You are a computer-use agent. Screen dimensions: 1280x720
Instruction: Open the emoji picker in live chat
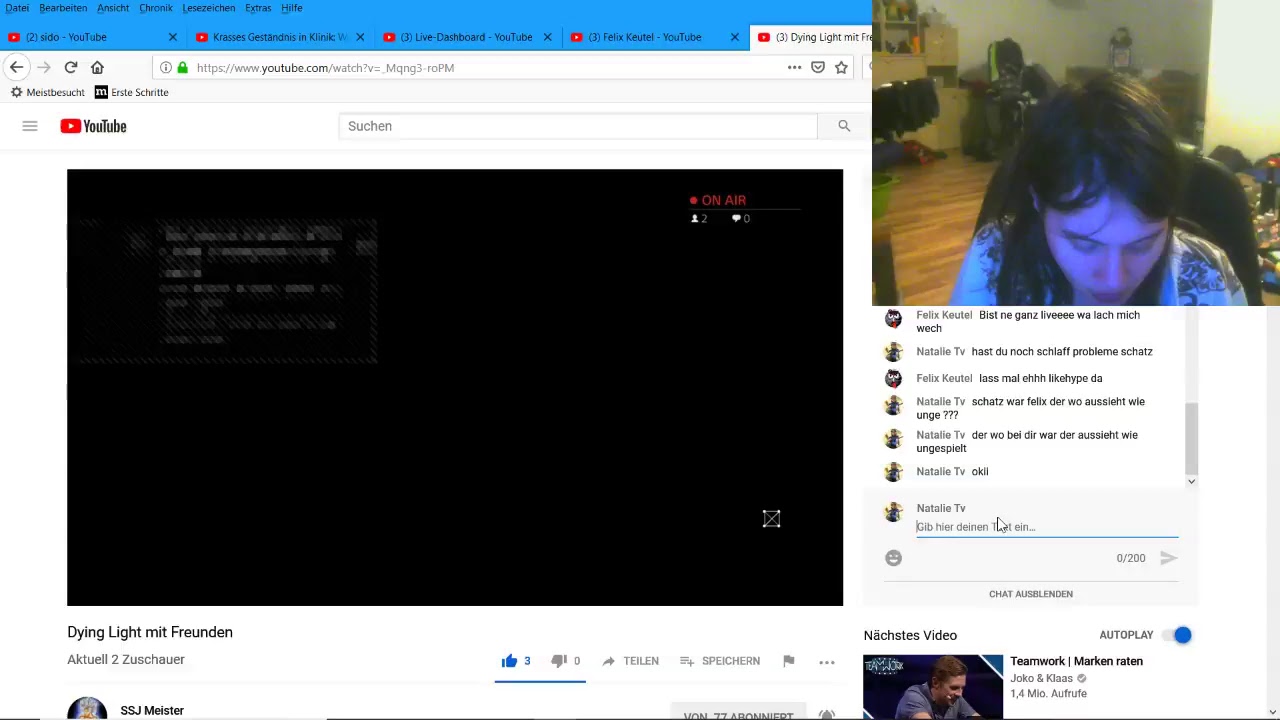893,559
